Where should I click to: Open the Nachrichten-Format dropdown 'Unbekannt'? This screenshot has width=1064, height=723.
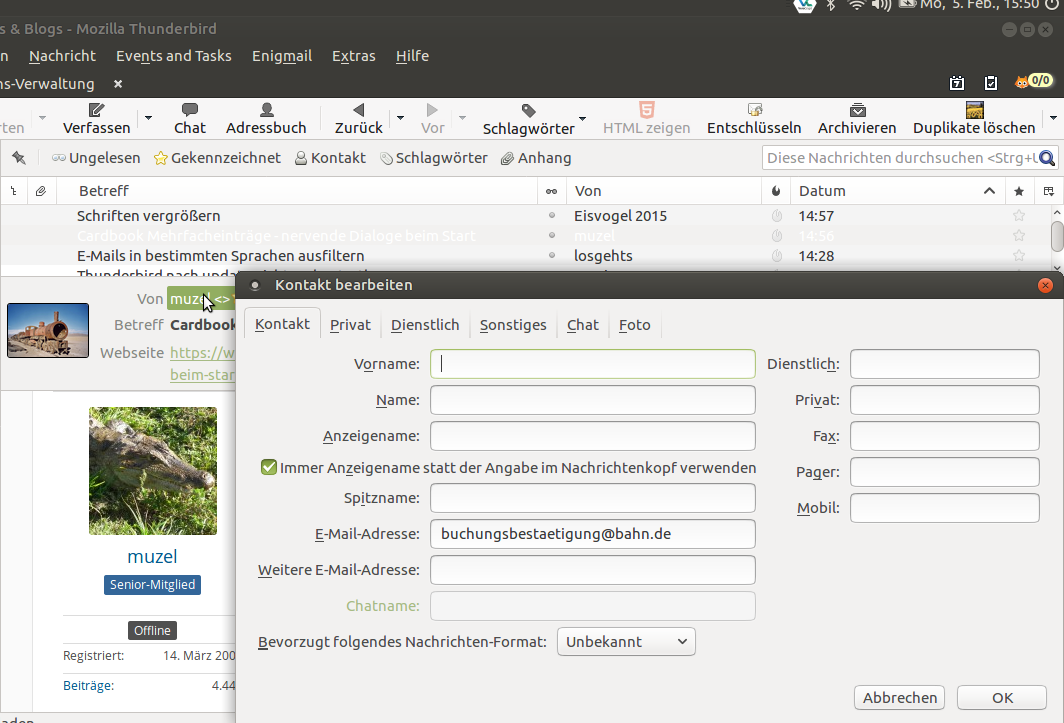626,641
